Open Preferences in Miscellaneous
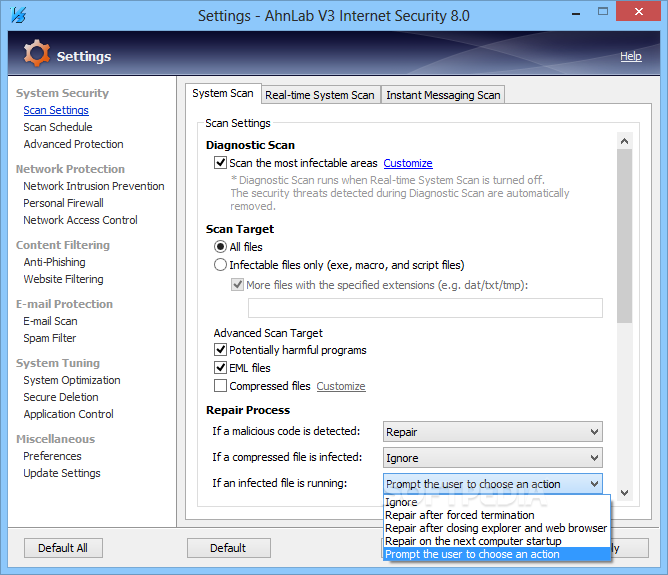 (52, 456)
